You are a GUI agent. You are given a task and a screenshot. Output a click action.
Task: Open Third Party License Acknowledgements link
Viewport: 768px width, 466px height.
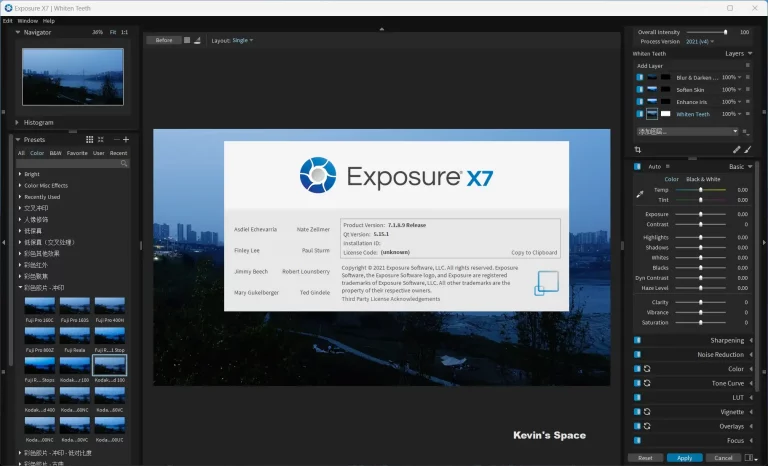point(390,298)
